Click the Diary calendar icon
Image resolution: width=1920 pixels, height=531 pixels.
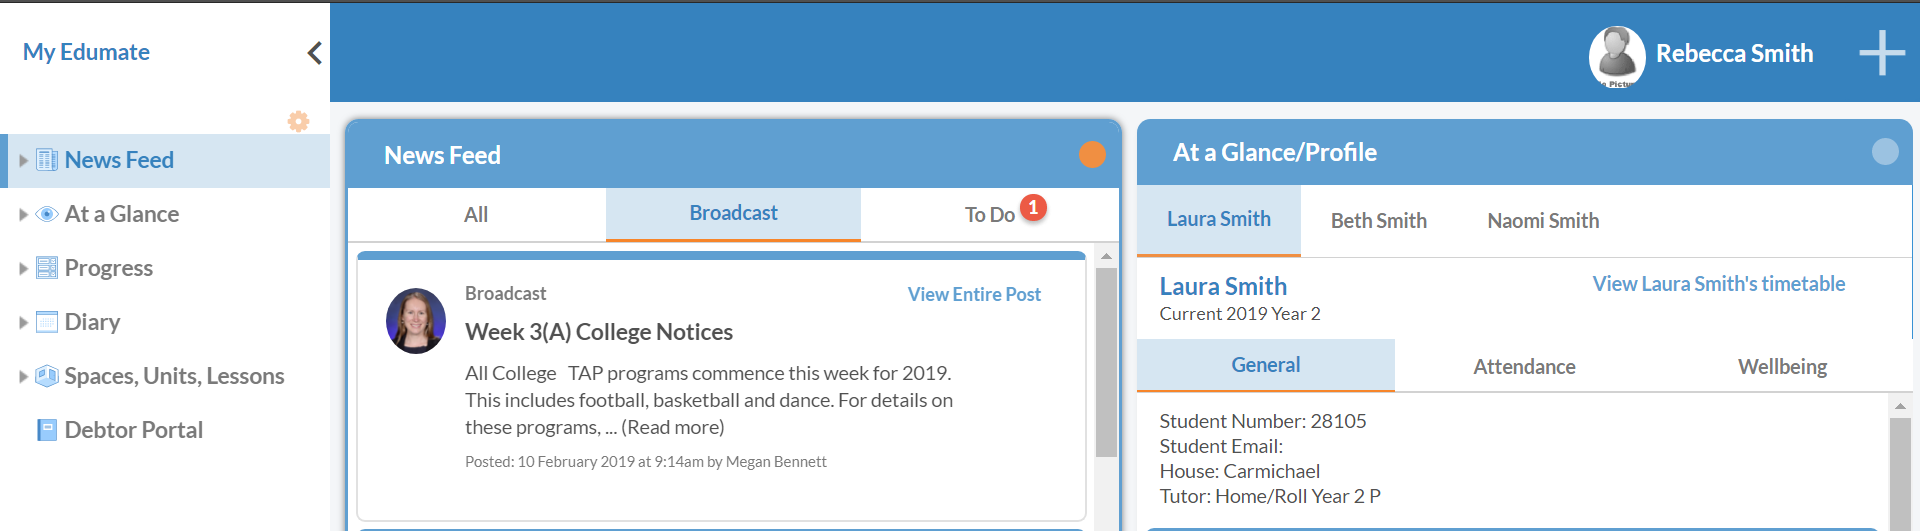[47, 322]
